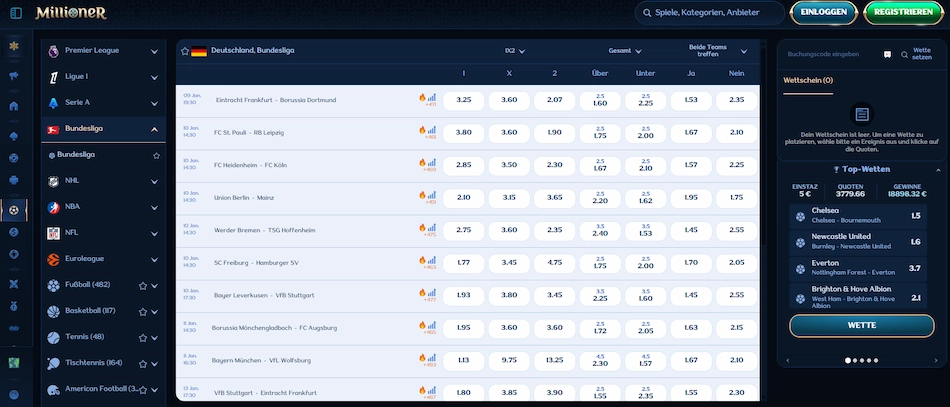950x407 pixels.
Task: Toggle favorite star on the Bundesliga sub-item
Action: click(x=156, y=156)
